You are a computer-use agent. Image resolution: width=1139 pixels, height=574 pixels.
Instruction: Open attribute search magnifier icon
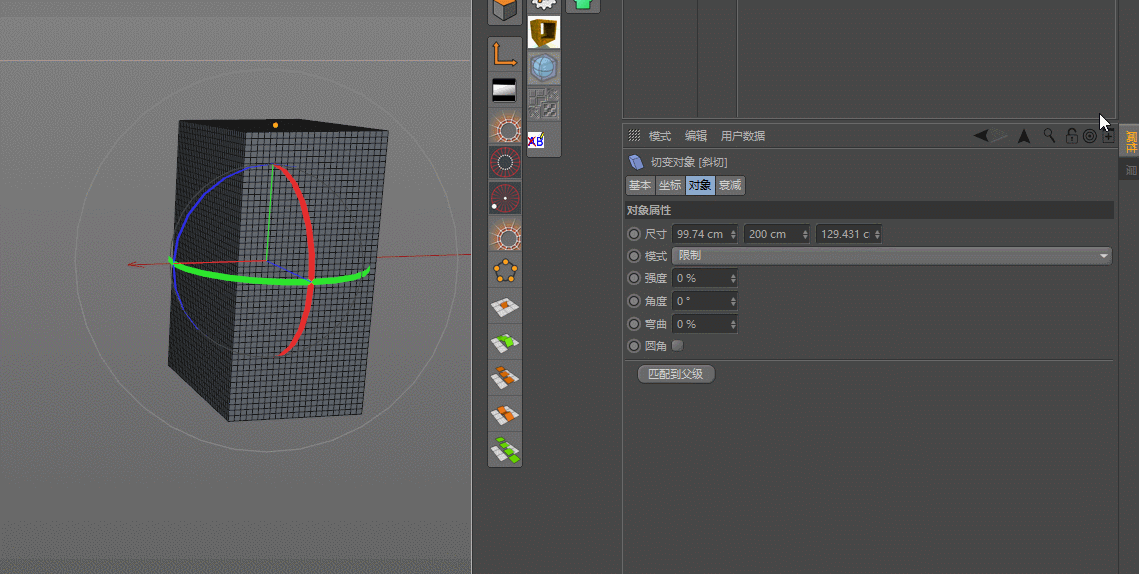click(x=1049, y=135)
